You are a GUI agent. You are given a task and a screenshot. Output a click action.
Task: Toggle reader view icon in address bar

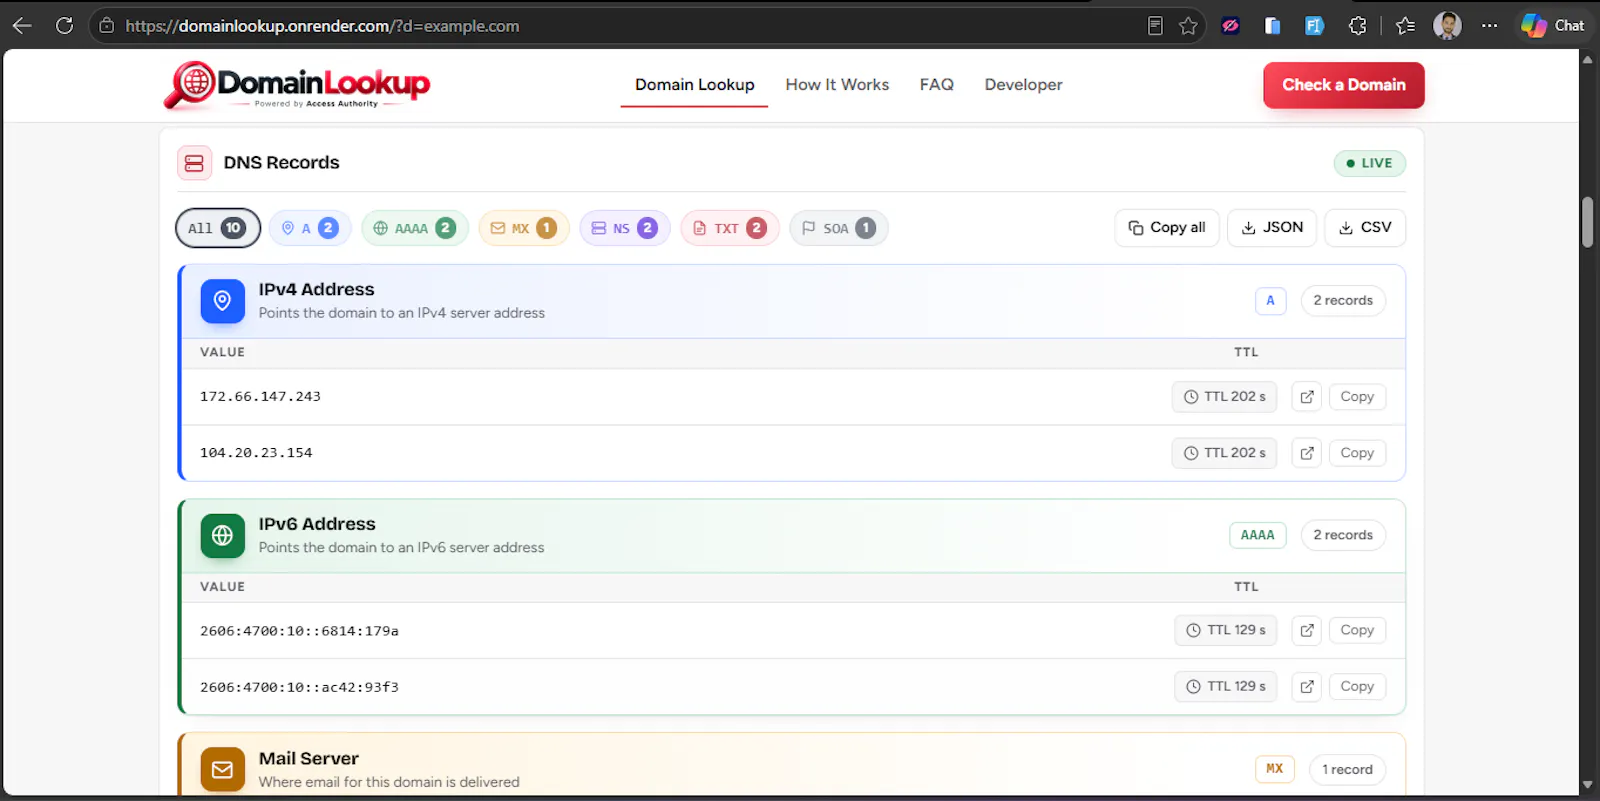(1155, 26)
